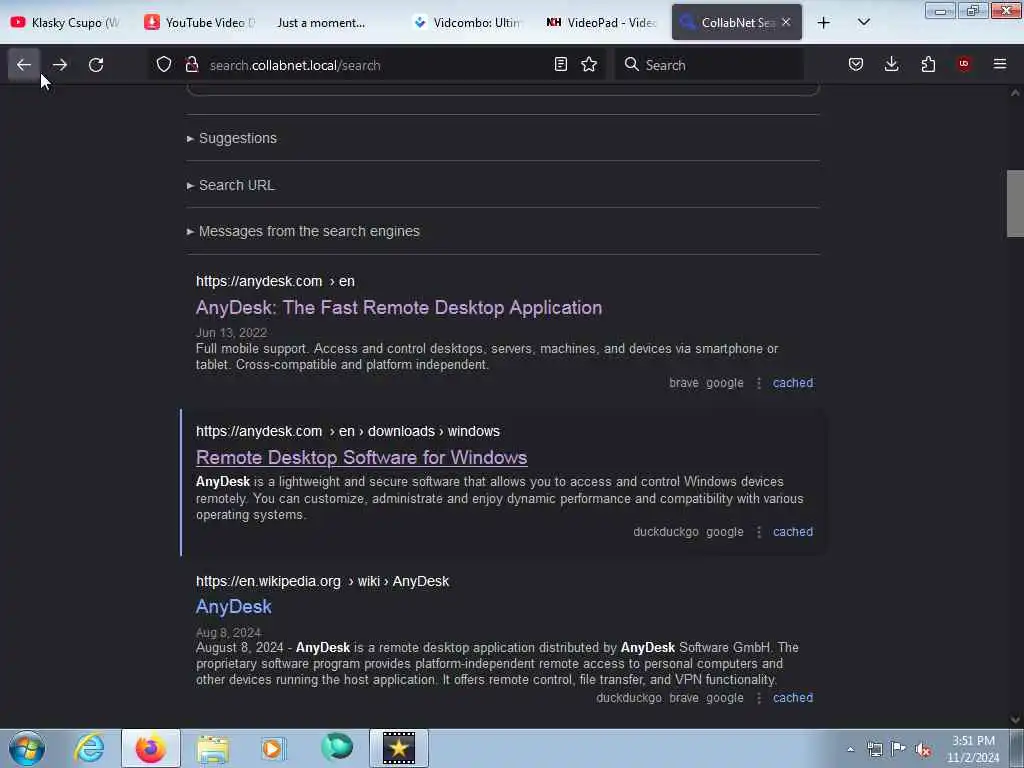
Task: Open options dots on Windows downloads result
Action: click(x=758, y=532)
